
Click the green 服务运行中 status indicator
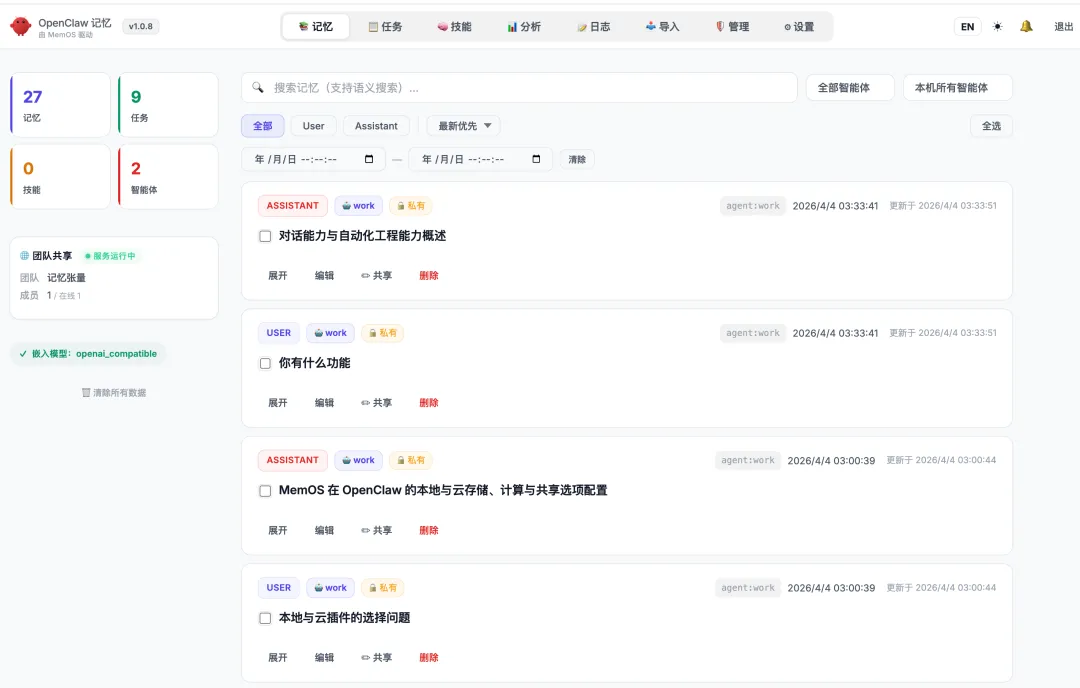[110, 256]
